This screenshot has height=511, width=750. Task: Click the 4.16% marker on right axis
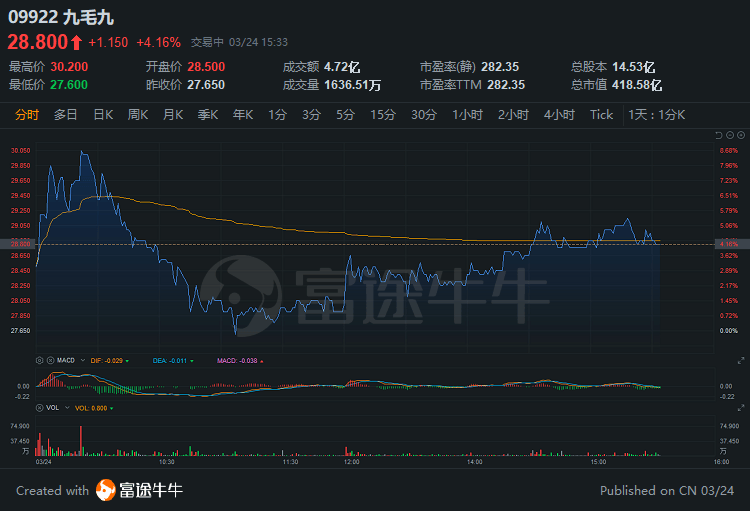tap(732, 244)
